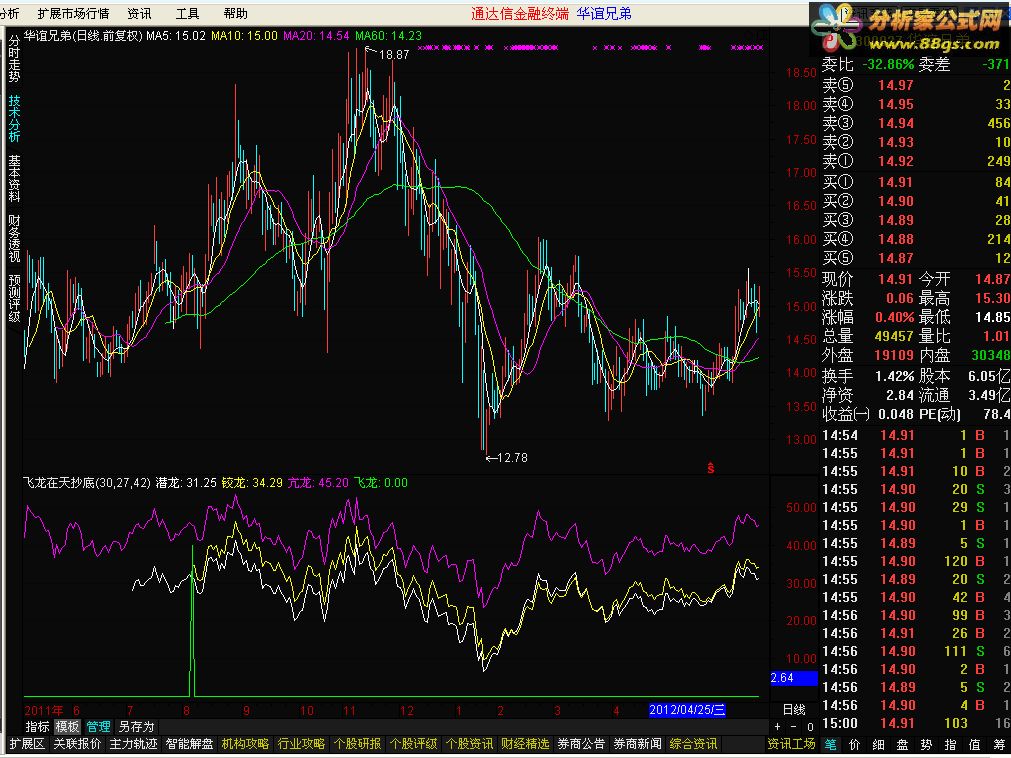Click the 0 reset chart icon

pos(810,726)
